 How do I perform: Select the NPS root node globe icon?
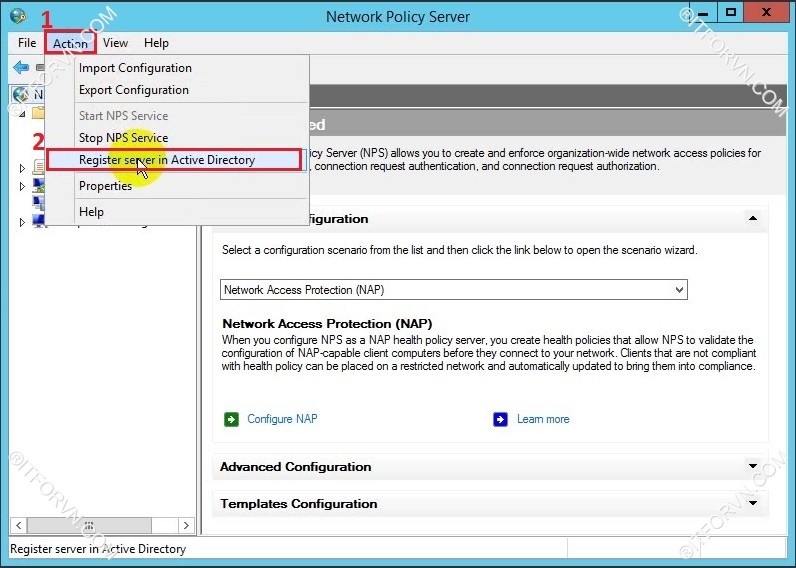pyautogui.click(x=19, y=94)
